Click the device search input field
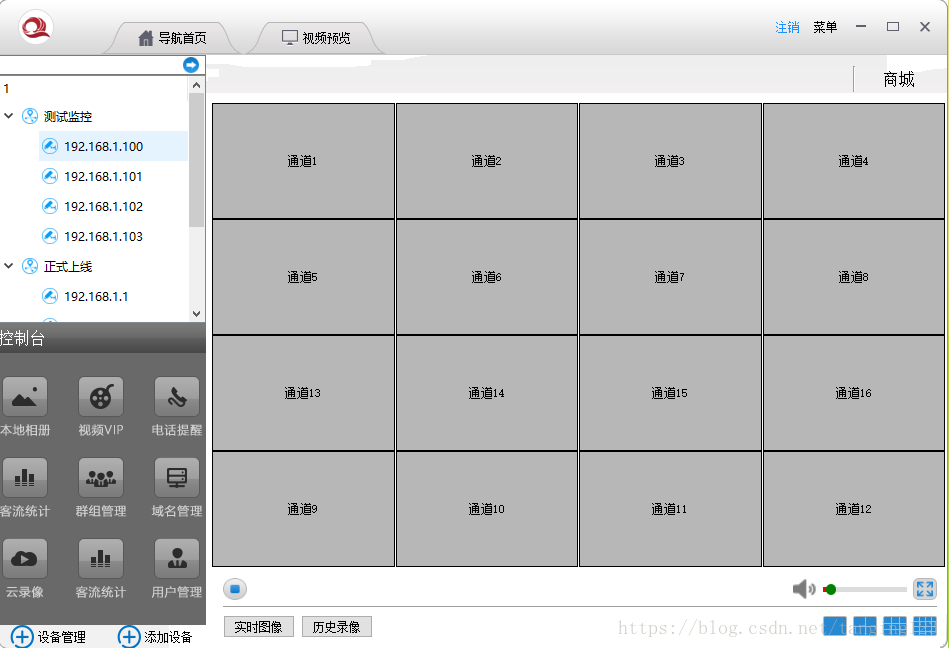The width and height of the screenshot is (949, 648). click(91, 65)
